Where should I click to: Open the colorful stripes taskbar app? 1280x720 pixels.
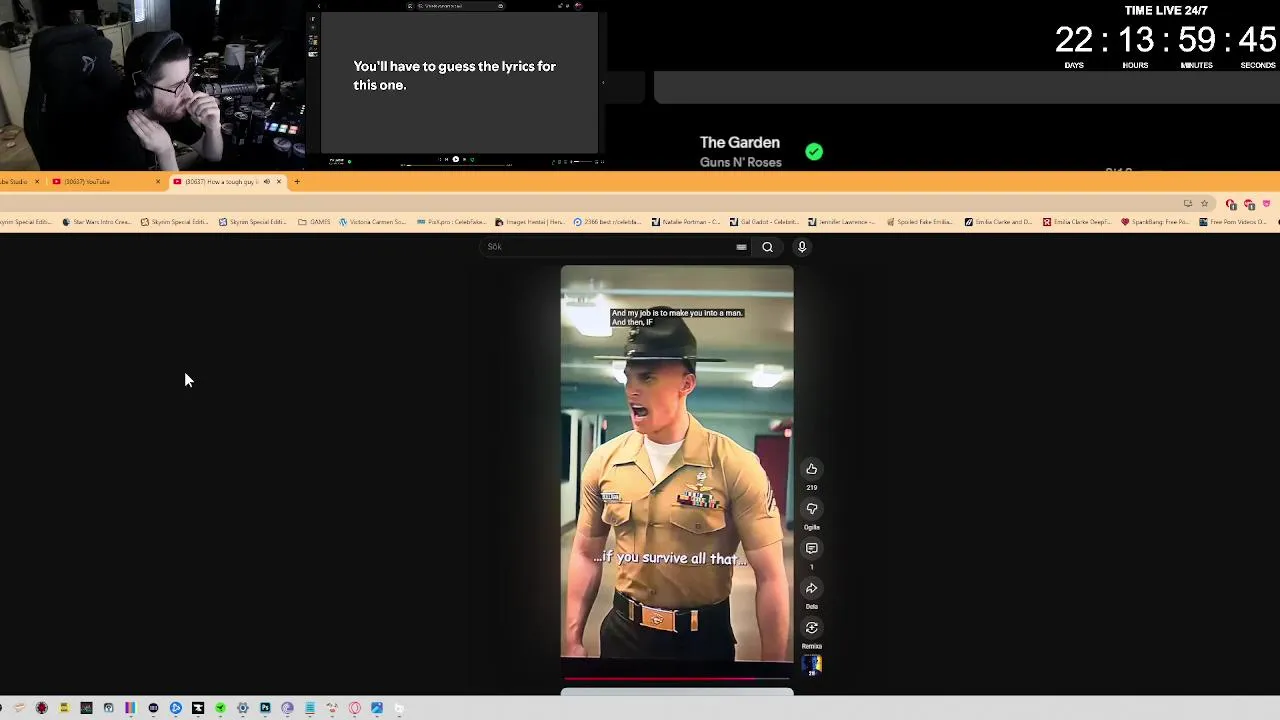coord(130,708)
